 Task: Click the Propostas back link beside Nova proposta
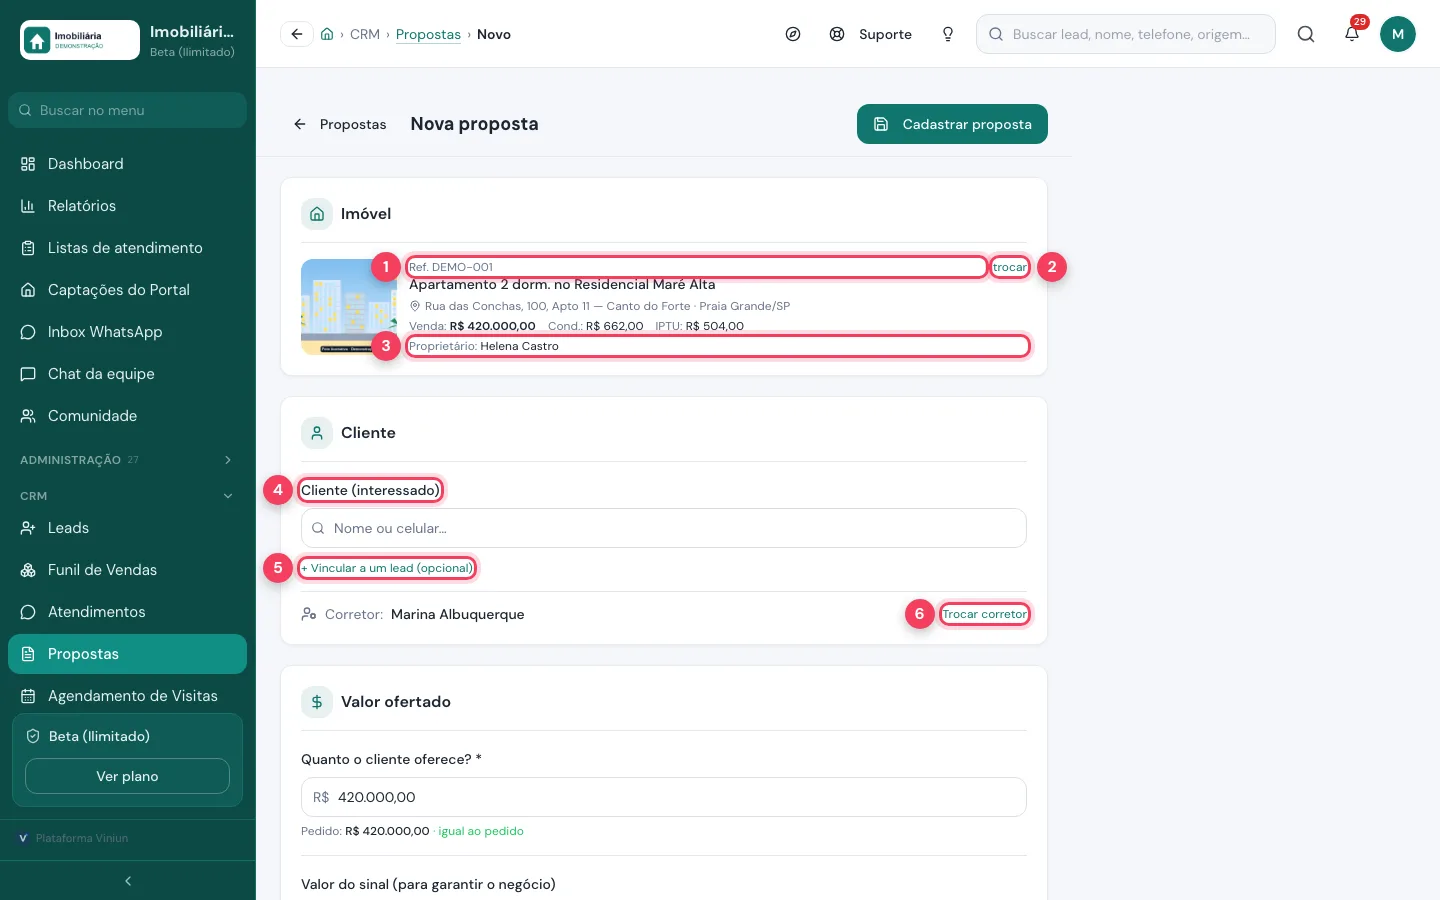(340, 124)
